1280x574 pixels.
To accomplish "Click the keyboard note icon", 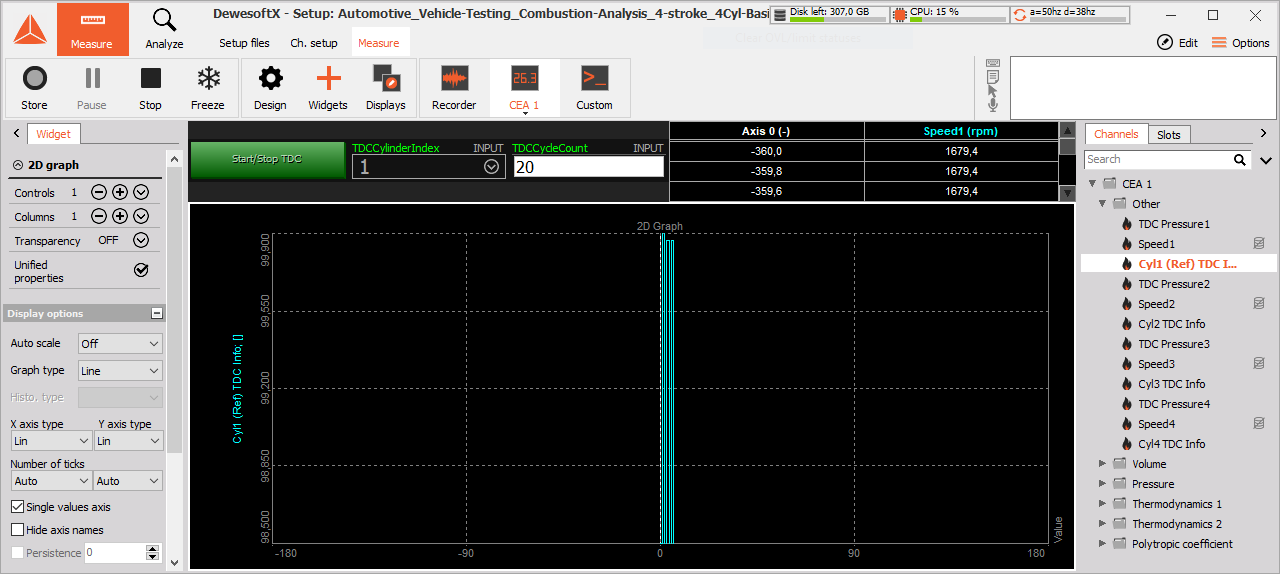I will pyautogui.click(x=992, y=63).
